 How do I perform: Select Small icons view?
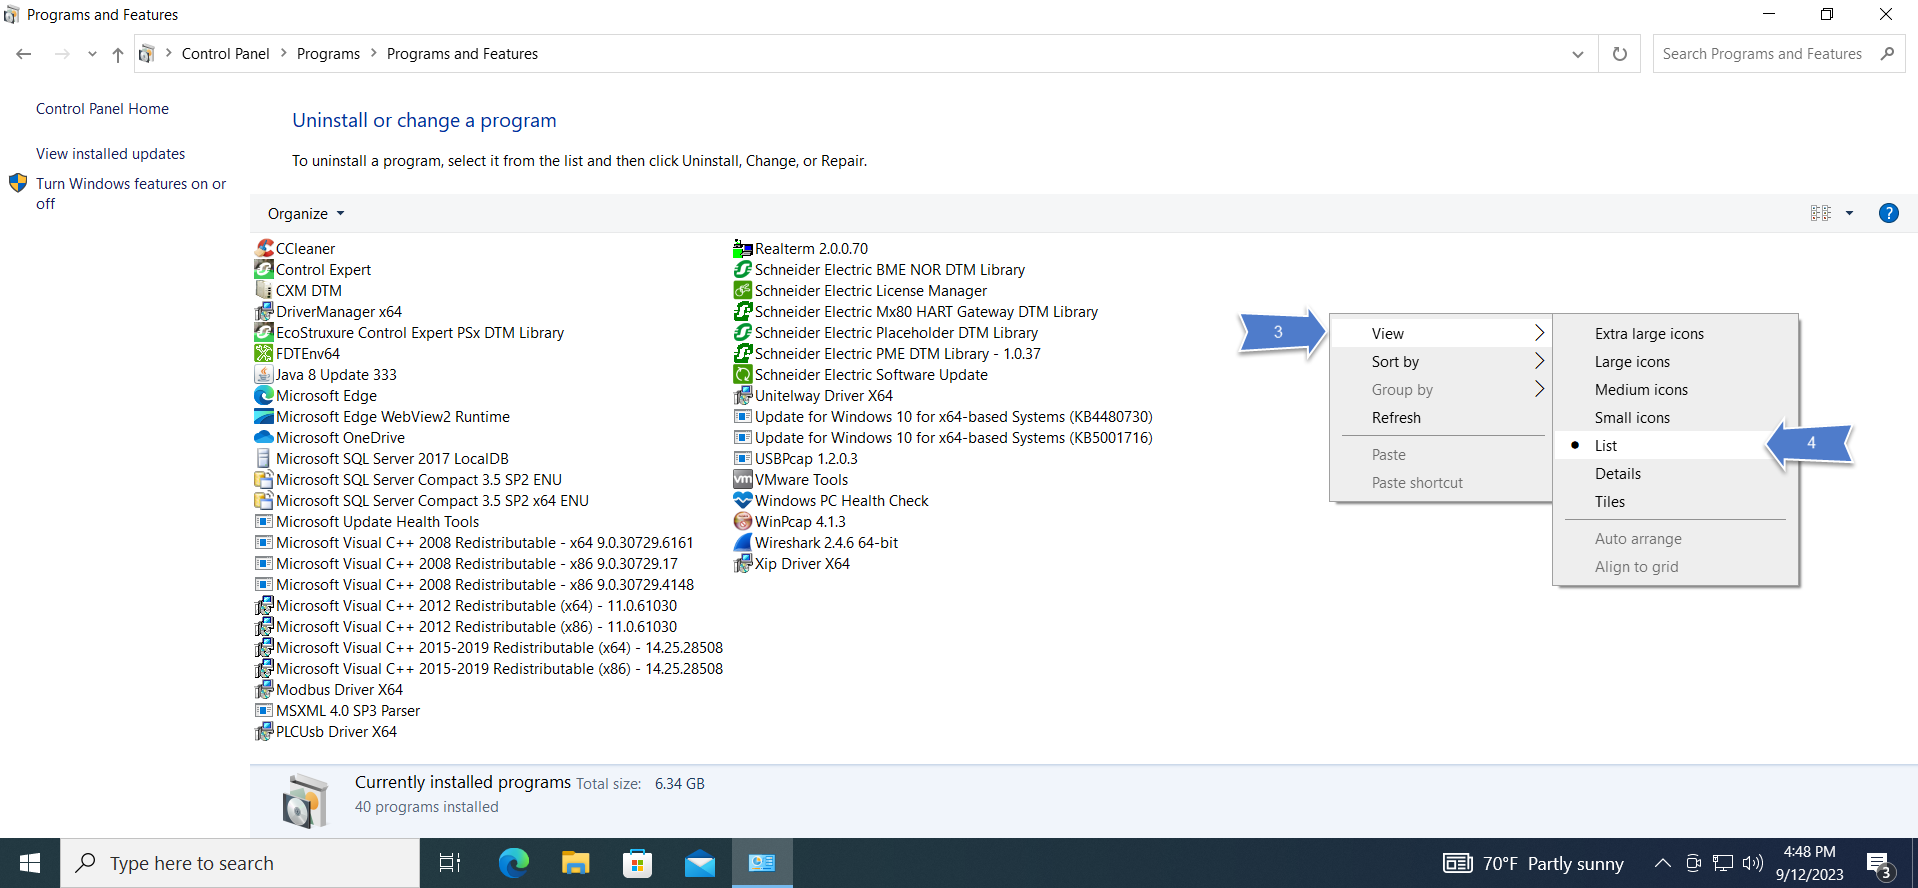pyautogui.click(x=1676, y=417)
